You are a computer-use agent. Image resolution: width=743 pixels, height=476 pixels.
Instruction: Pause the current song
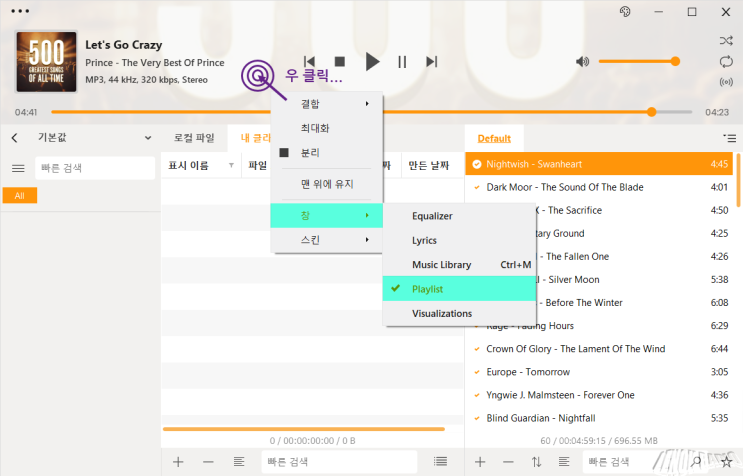(x=402, y=62)
